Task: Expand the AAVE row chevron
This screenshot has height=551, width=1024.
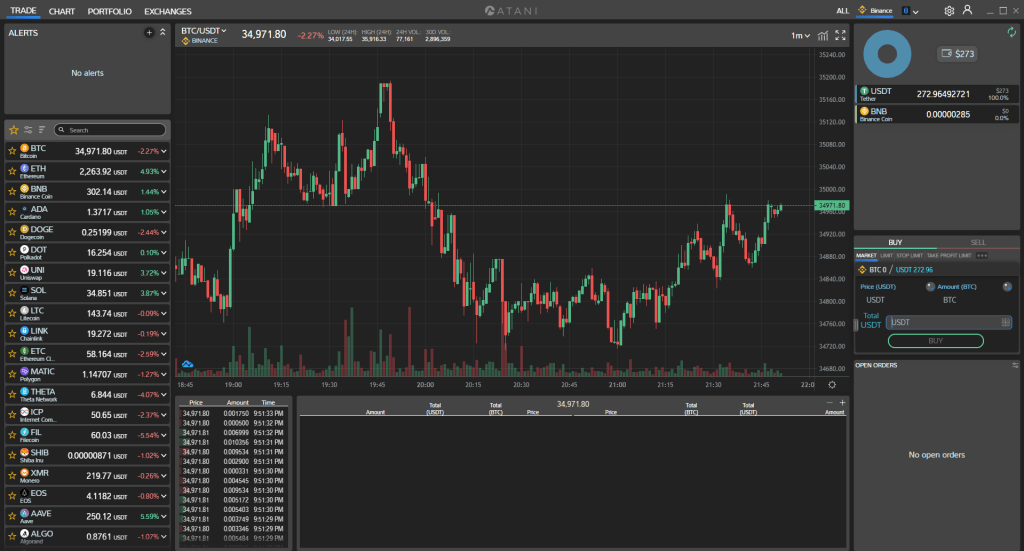Action: pyautogui.click(x=164, y=516)
